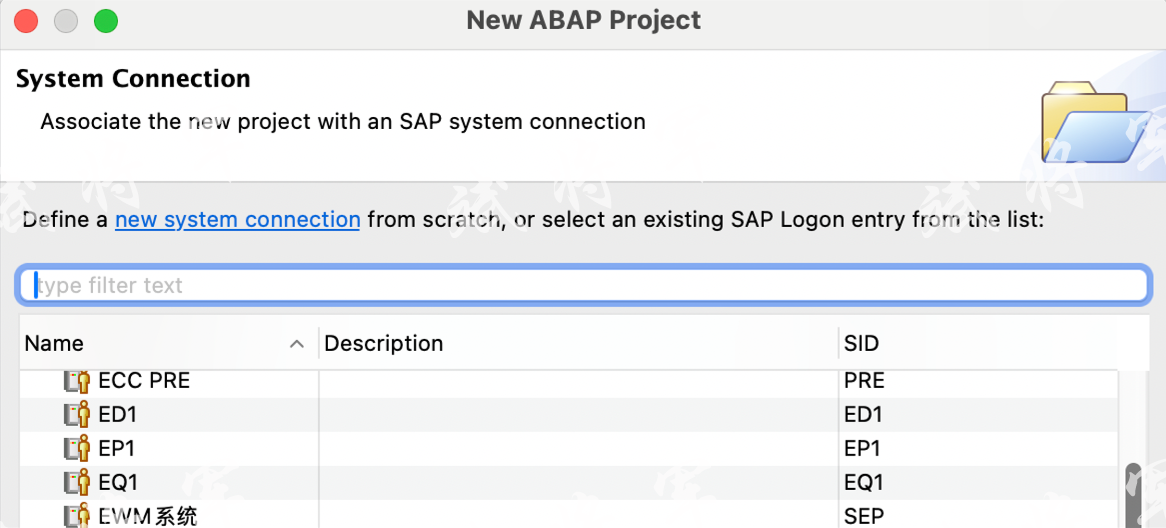Click the vertical list scrollbar thumb
This screenshot has height=528, width=1166.
point(1133,495)
